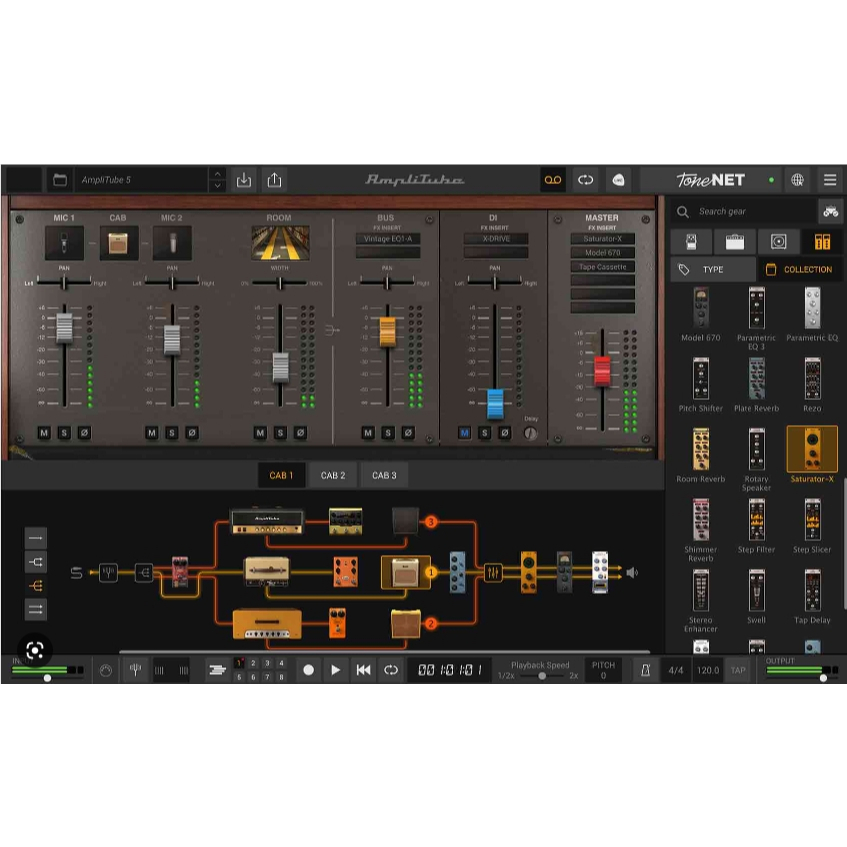Open the X-DRIVE DI insert slot
The width and height of the screenshot is (847, 847).
point(496,239)
